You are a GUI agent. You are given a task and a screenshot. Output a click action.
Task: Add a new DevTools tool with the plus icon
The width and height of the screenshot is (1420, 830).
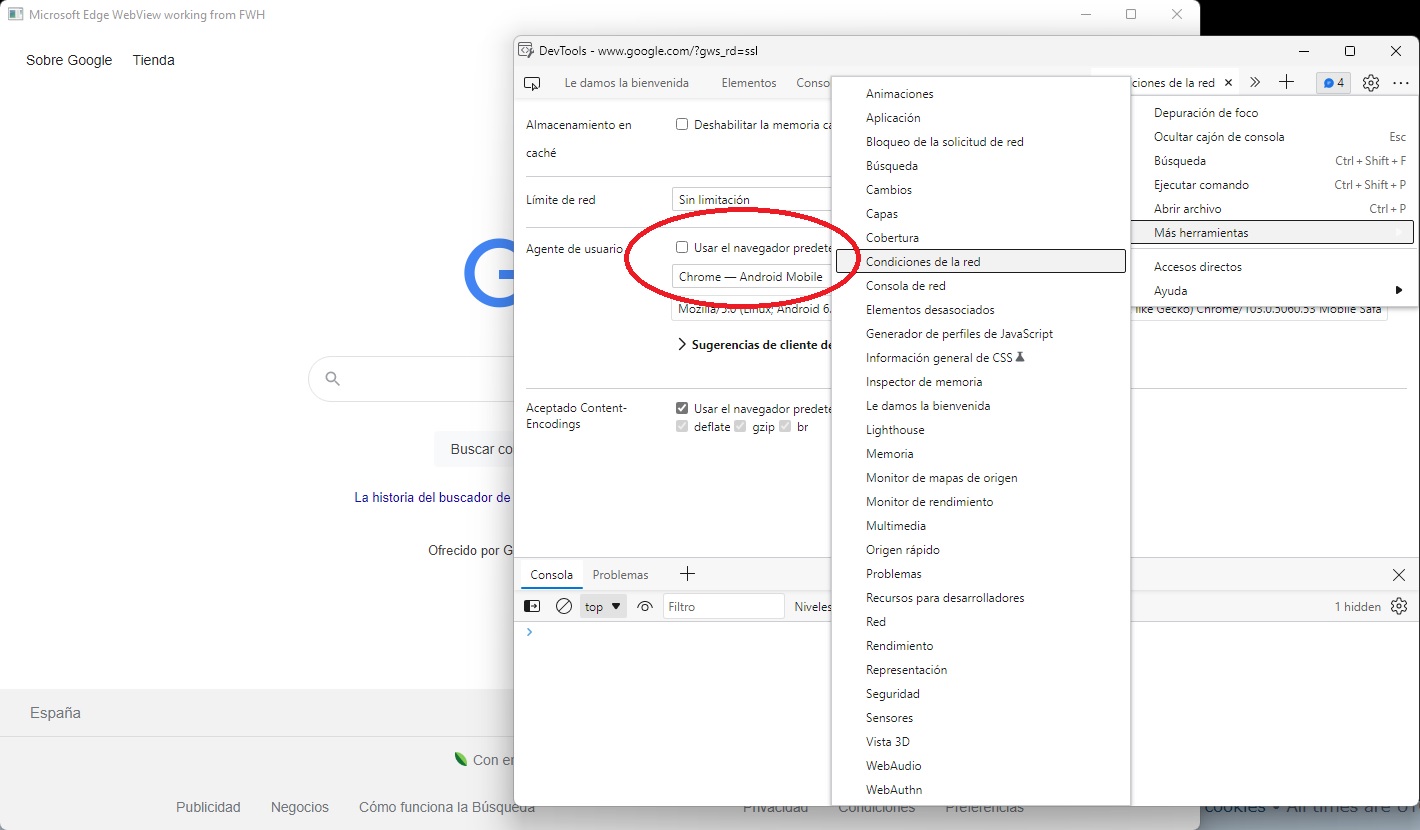(1287, 83)
